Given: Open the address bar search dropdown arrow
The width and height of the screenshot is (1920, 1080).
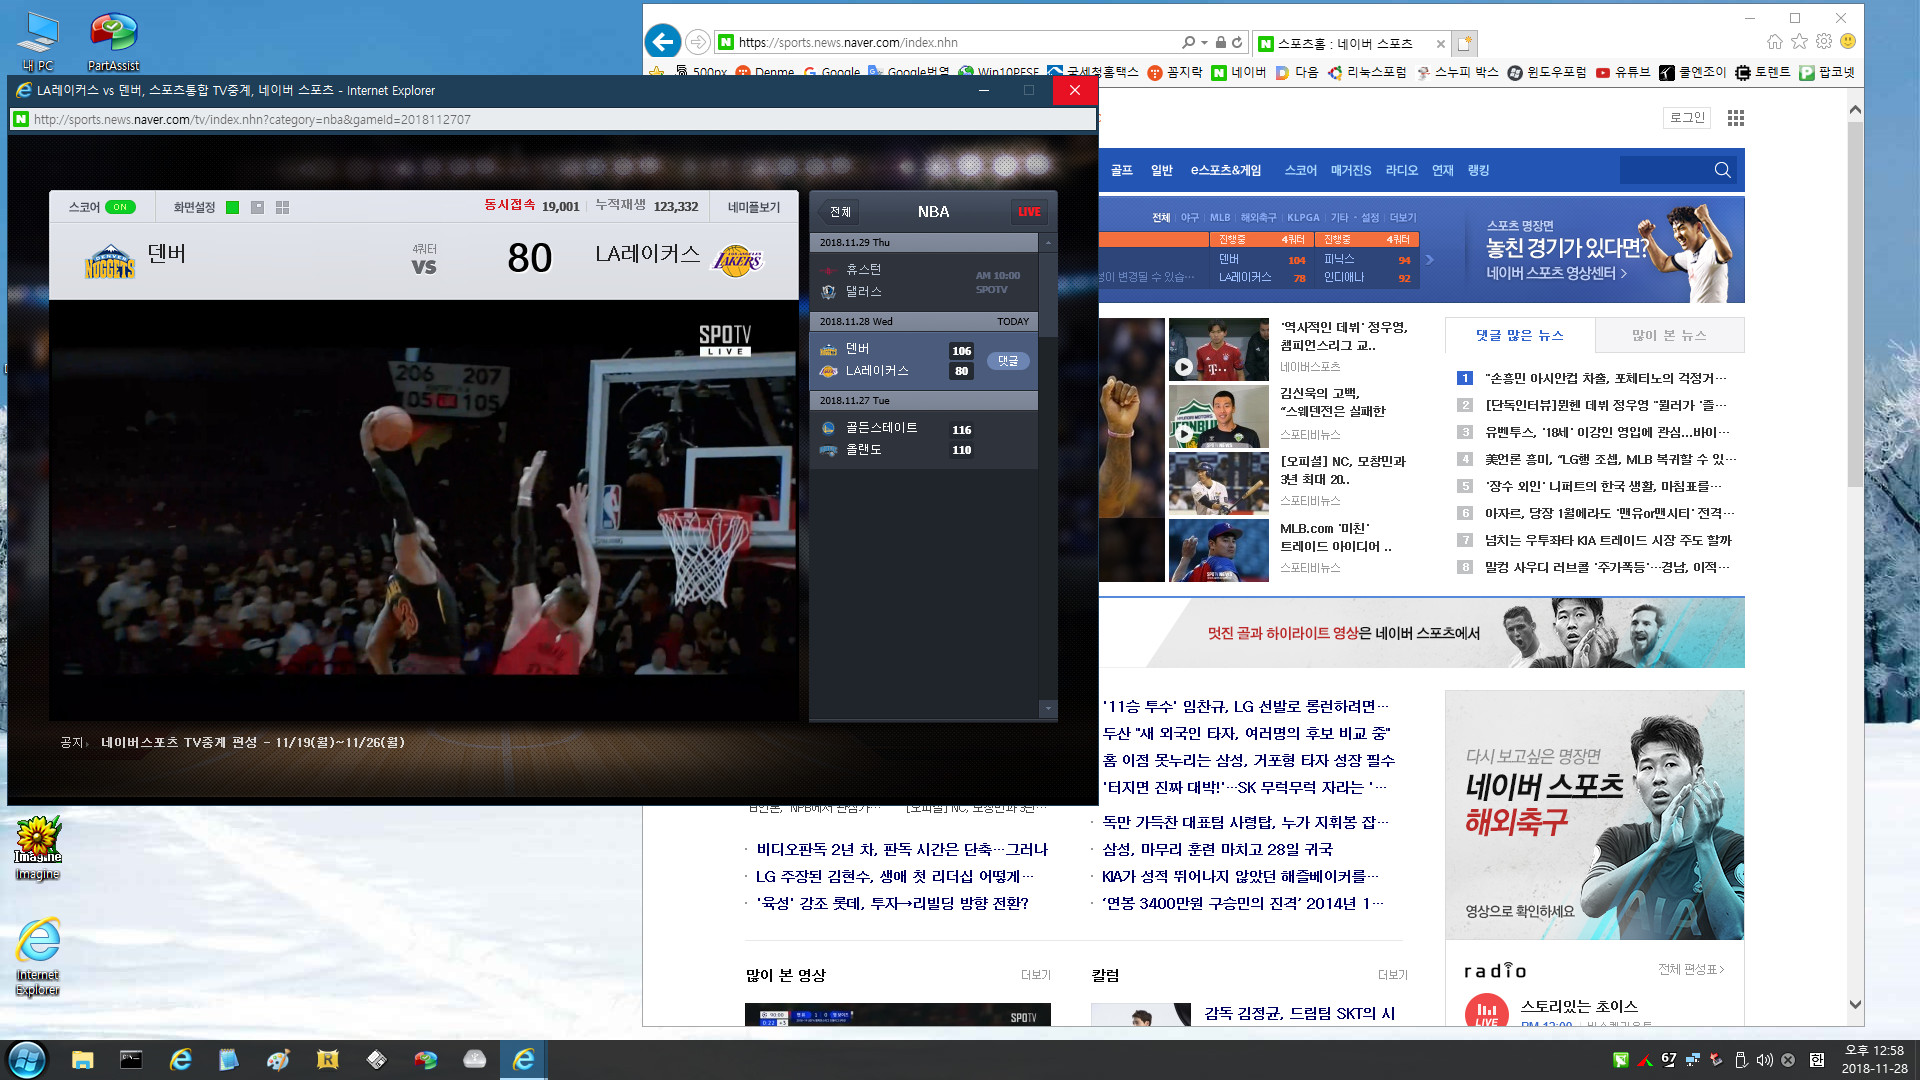Looking at the screenshot, I should [x=1204, y=42].
